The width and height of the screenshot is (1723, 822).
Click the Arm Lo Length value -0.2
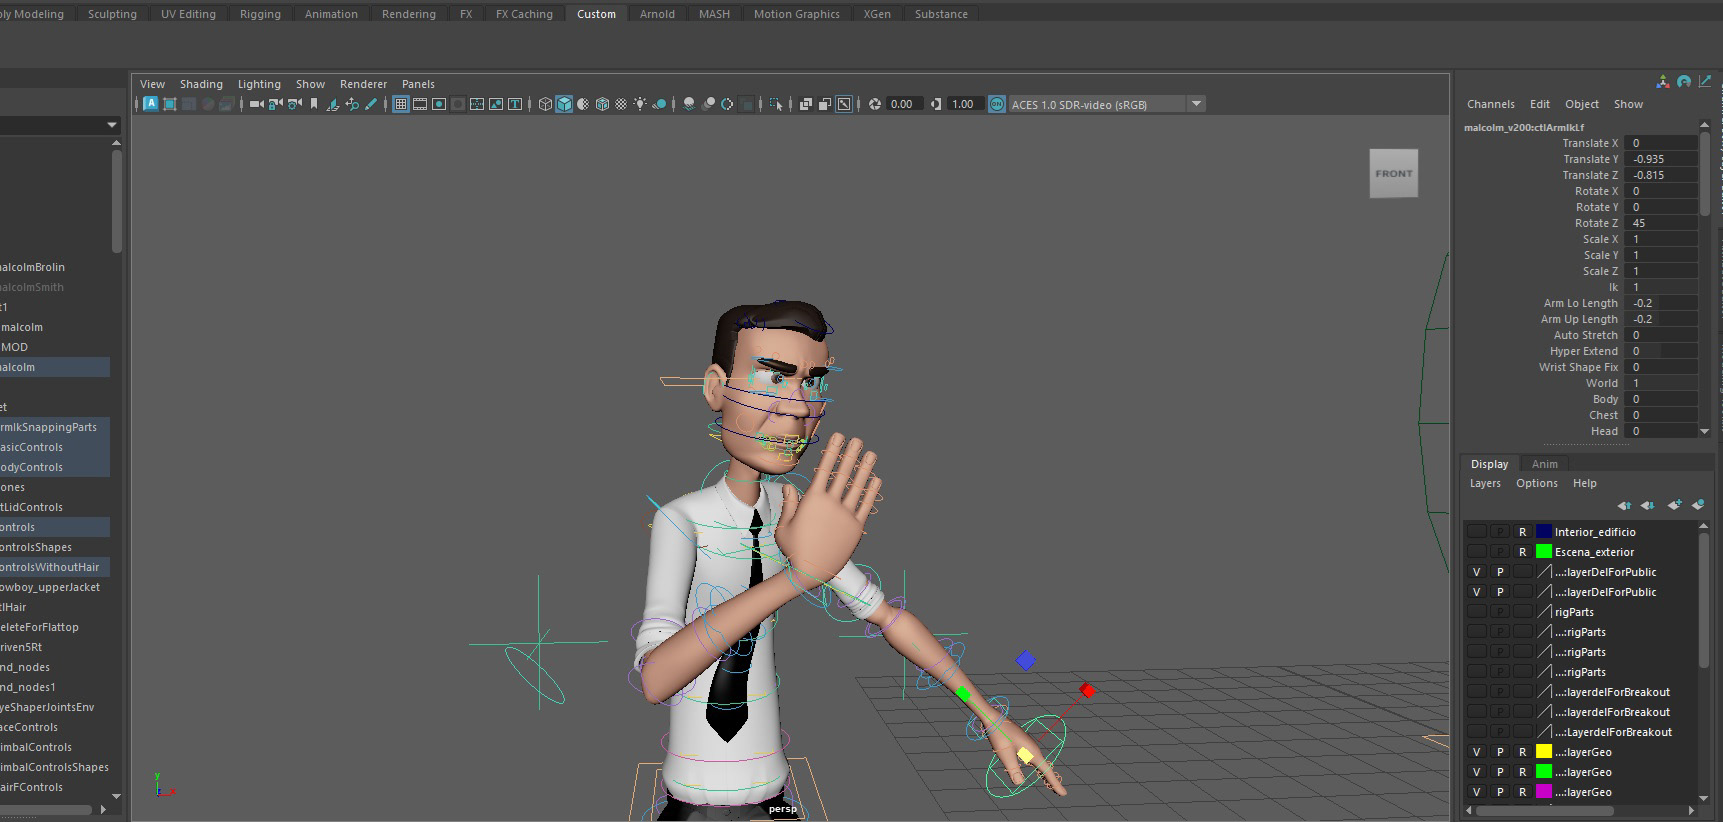point(1662,303)
